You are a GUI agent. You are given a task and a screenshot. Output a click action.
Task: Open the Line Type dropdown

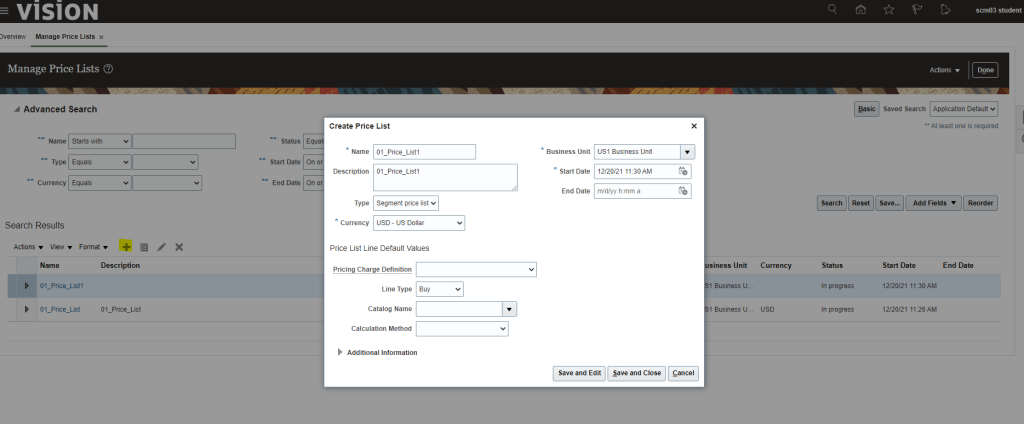coord(440,289)
